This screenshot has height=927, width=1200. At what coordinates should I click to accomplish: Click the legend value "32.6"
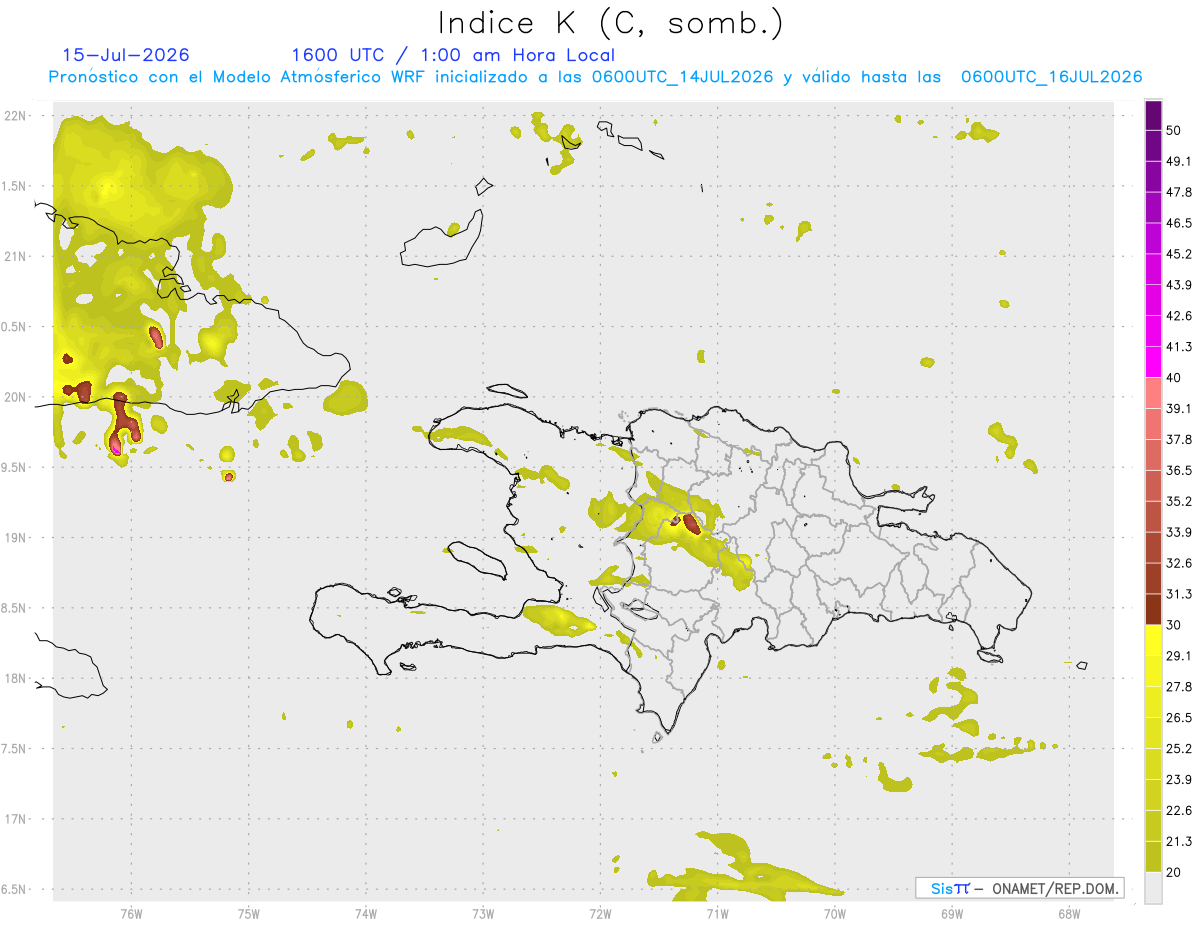click(x=1181, y=563)
